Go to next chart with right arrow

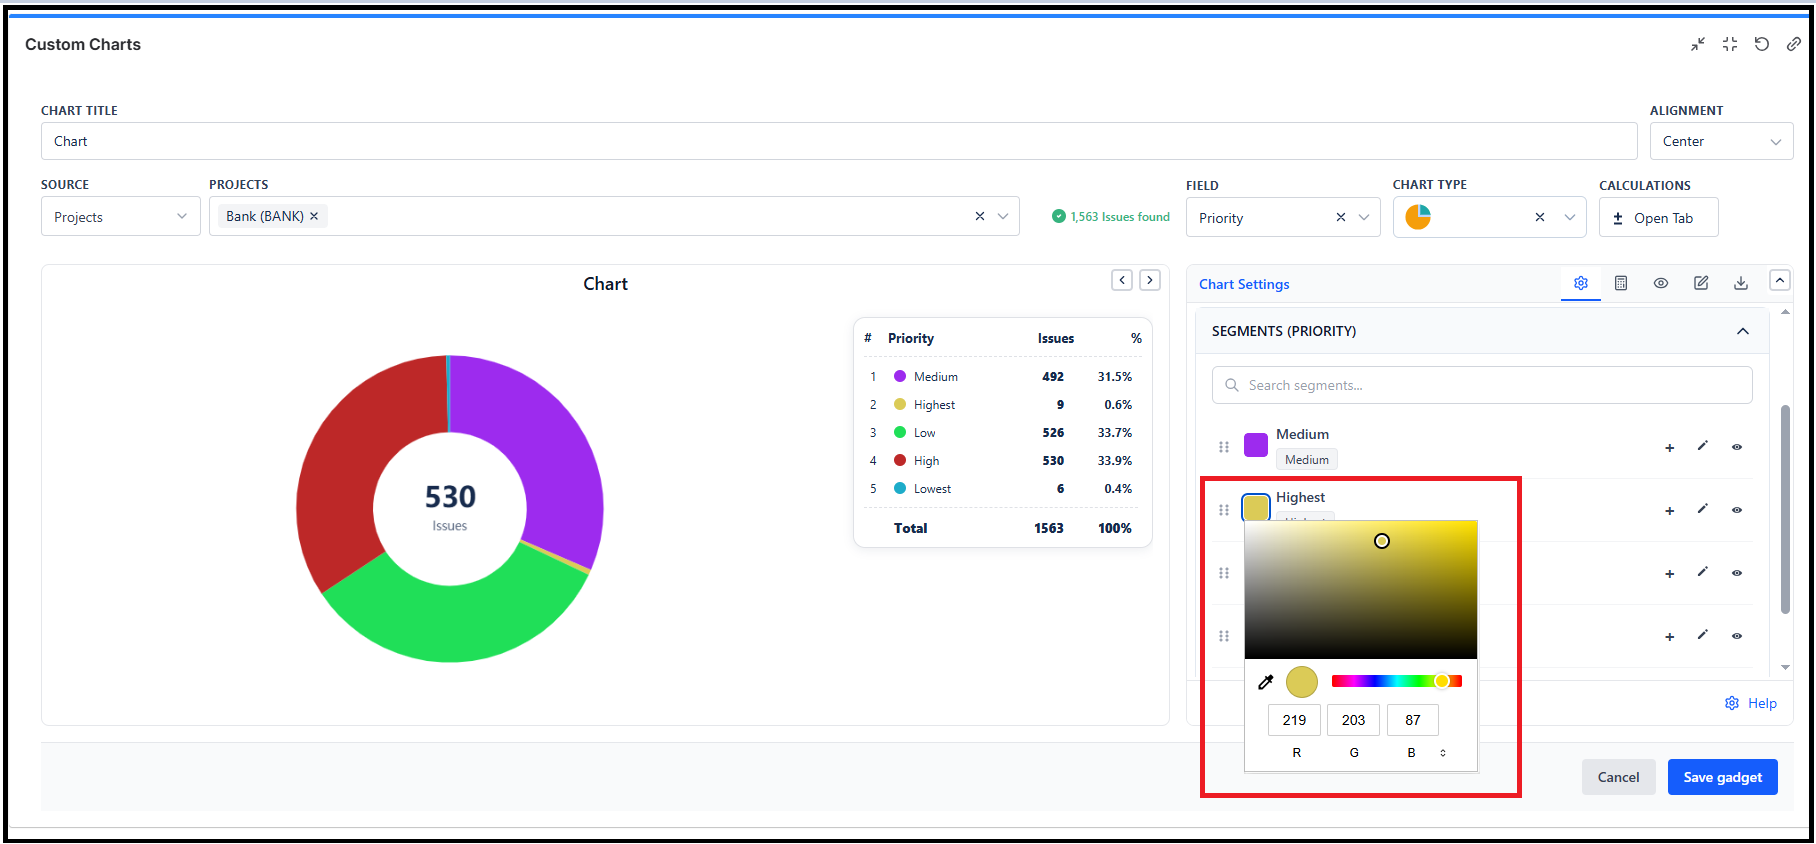click(x=1150, y=280)
